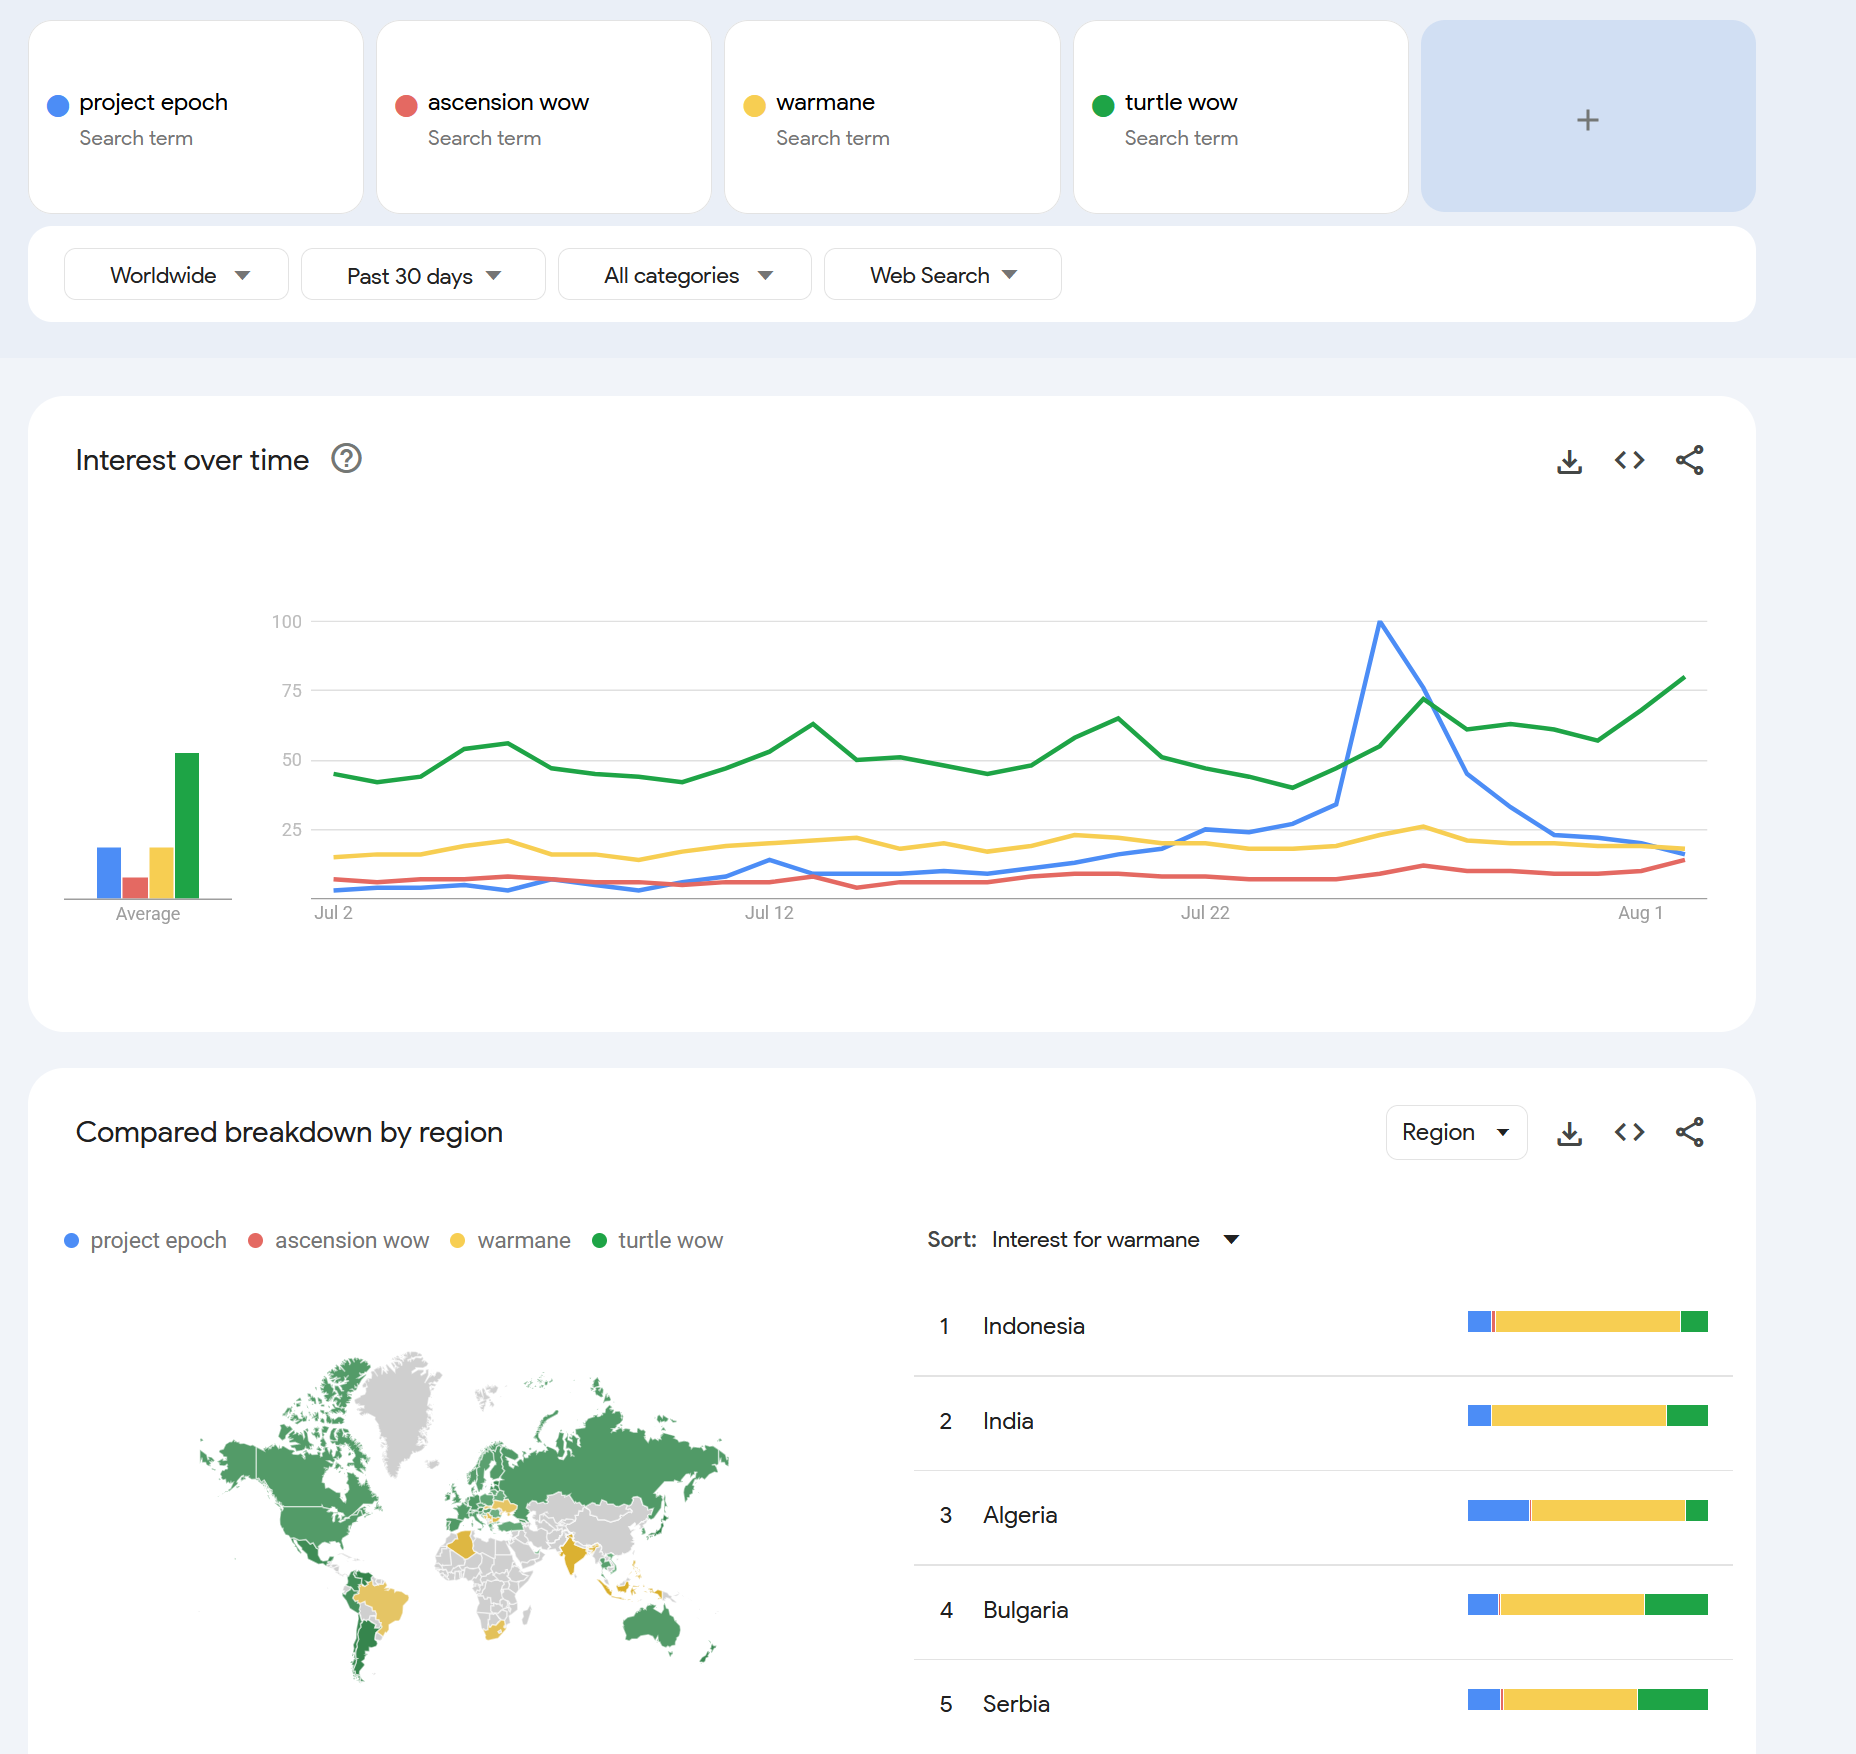
Task: Select the Algeria region row
Action: 1323,1515
